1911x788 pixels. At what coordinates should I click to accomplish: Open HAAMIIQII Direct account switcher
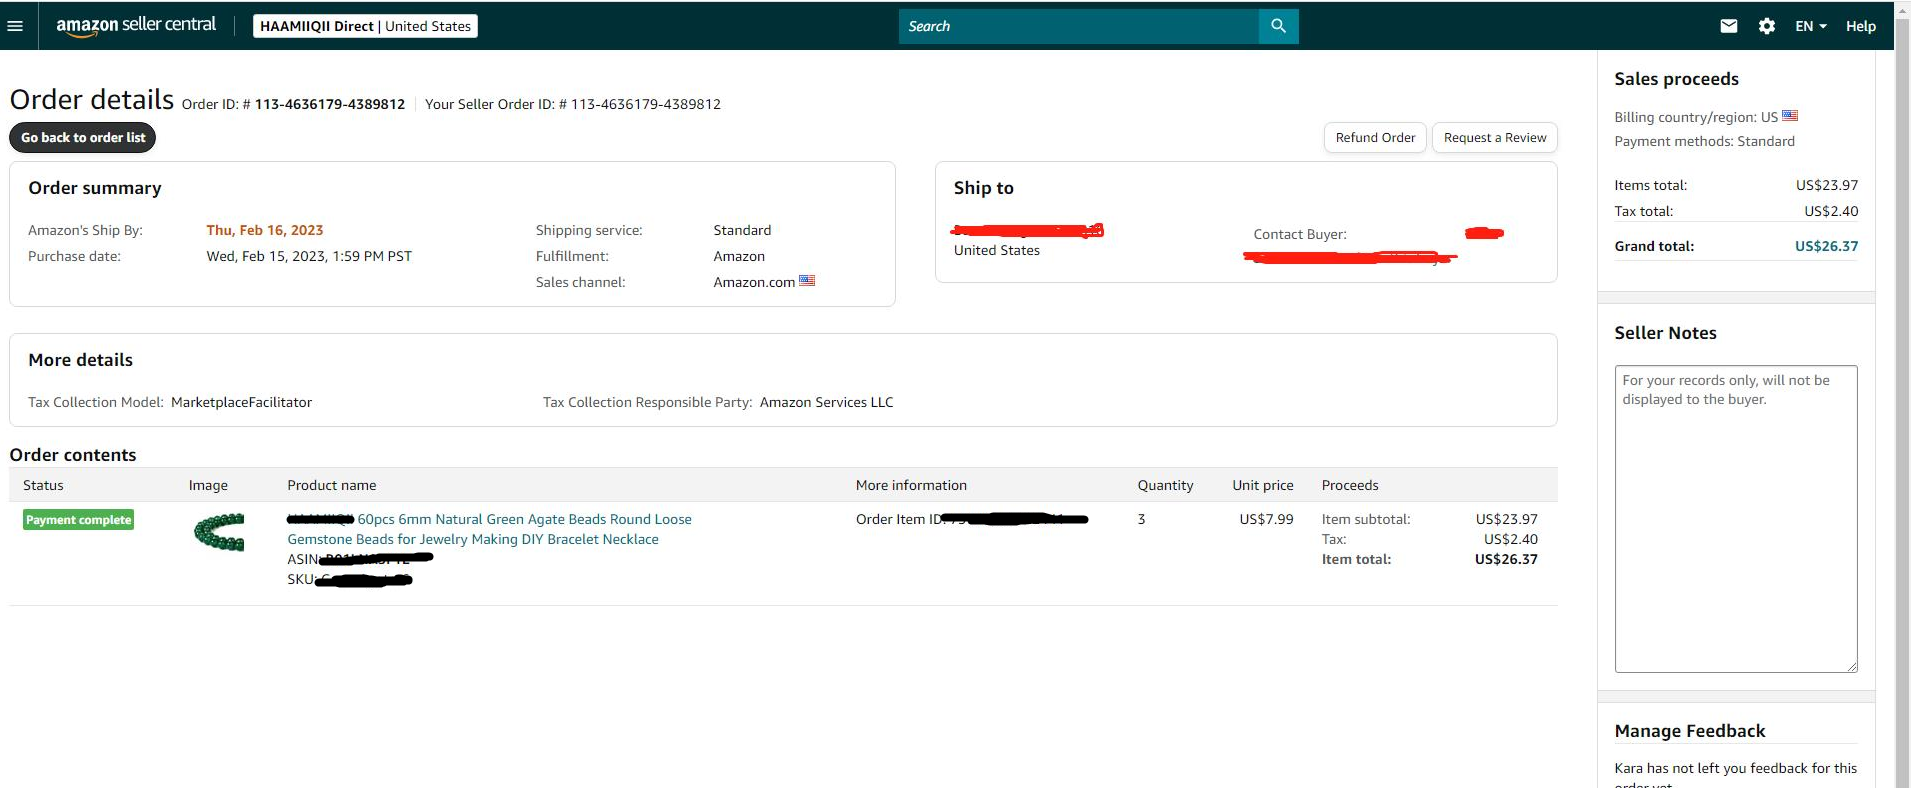tap(365, 26)
